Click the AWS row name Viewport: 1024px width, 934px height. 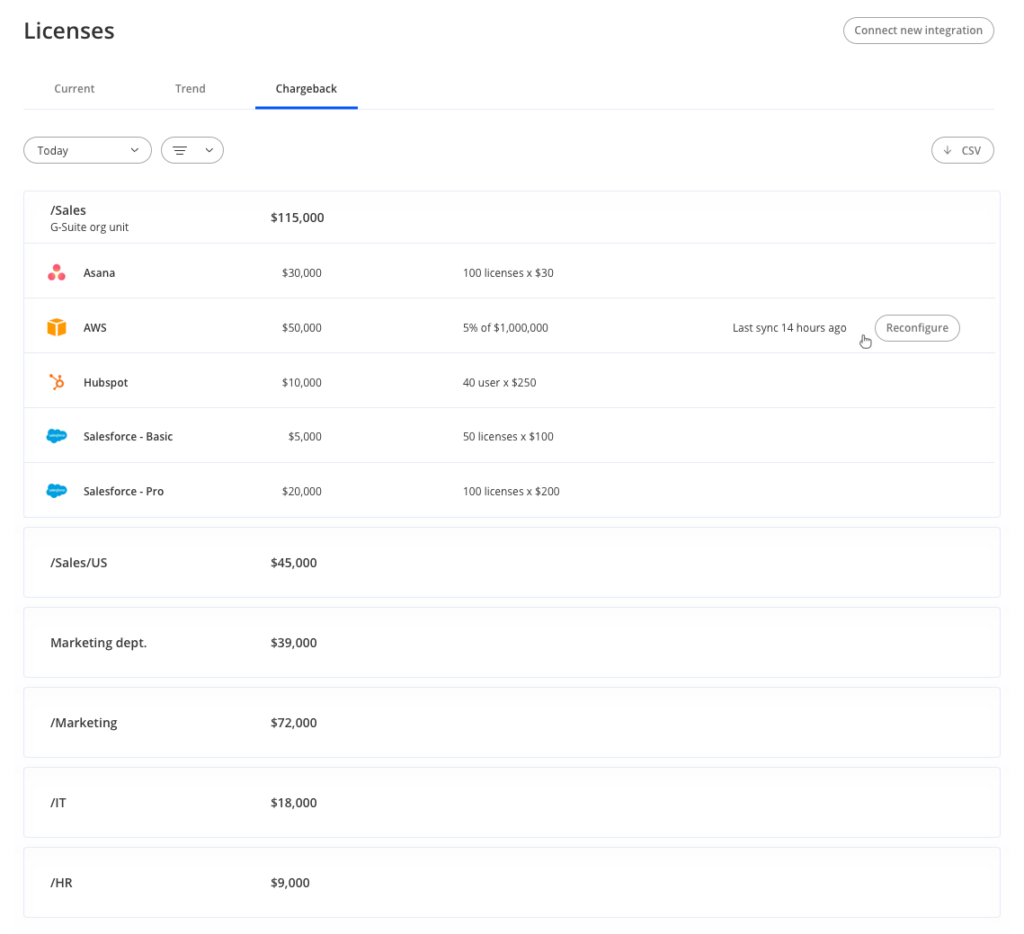coord(95,328)
